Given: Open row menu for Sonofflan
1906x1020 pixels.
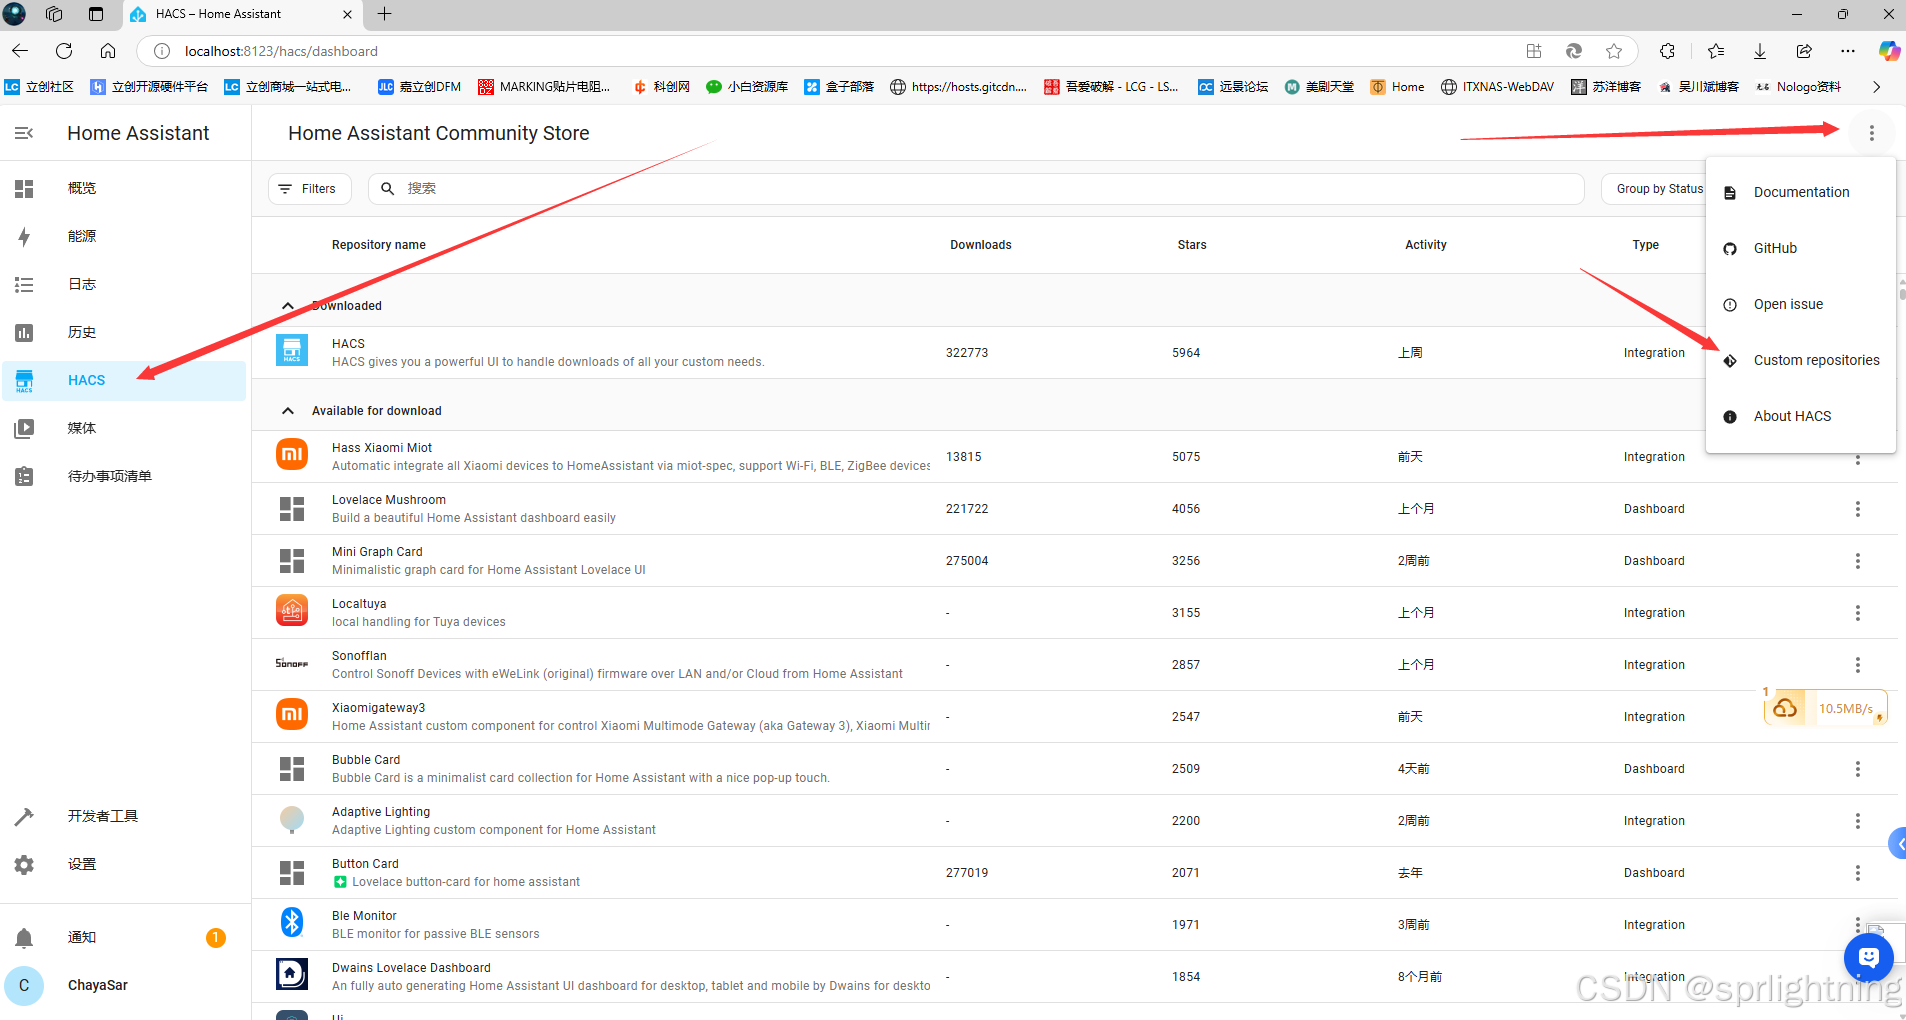Looking at the screenshot, I should click(x=1858, y=665).
